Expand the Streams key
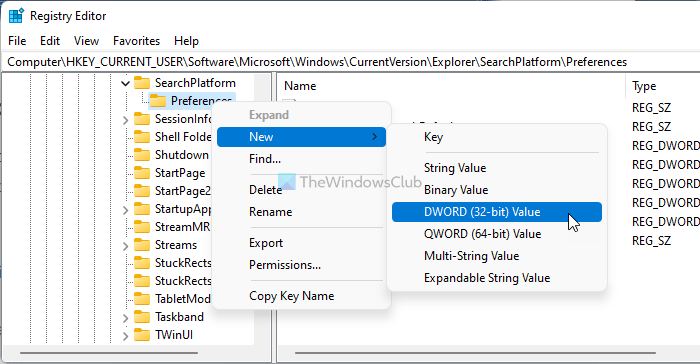700x364 pixels. point(125,246)
